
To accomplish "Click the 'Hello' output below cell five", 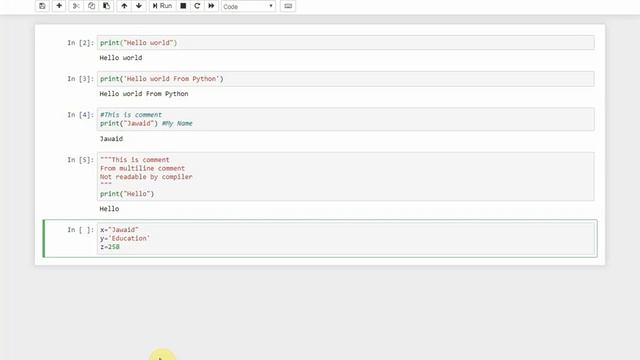I will click(x=109, y=209).
